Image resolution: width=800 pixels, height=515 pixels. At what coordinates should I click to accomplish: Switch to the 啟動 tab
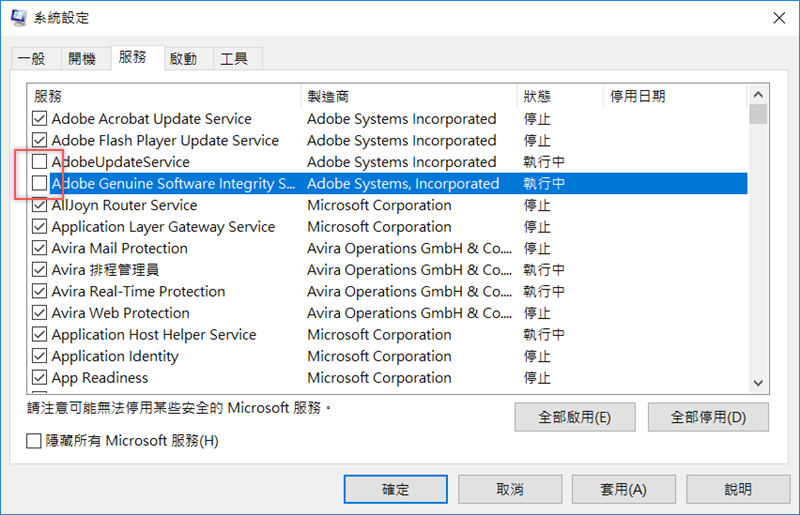point(183,59)
